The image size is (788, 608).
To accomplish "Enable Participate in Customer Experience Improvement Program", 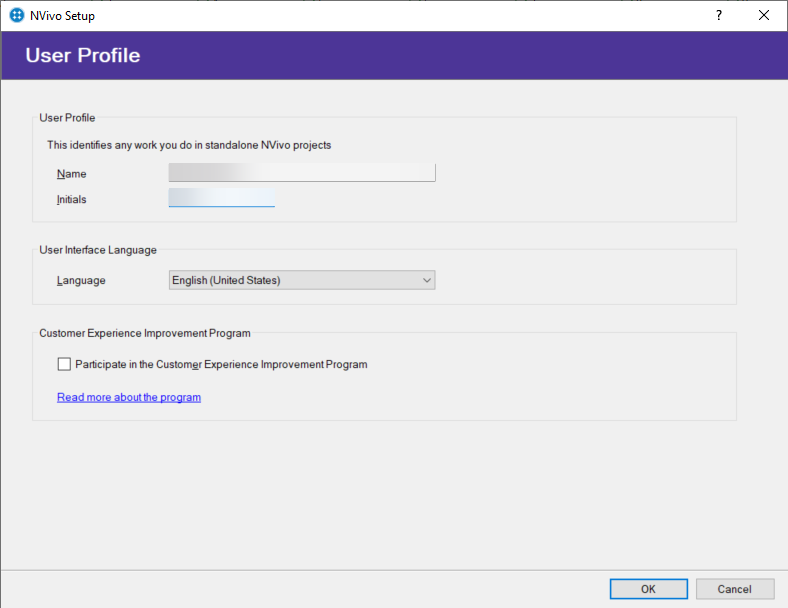I will tap(64, 364).
